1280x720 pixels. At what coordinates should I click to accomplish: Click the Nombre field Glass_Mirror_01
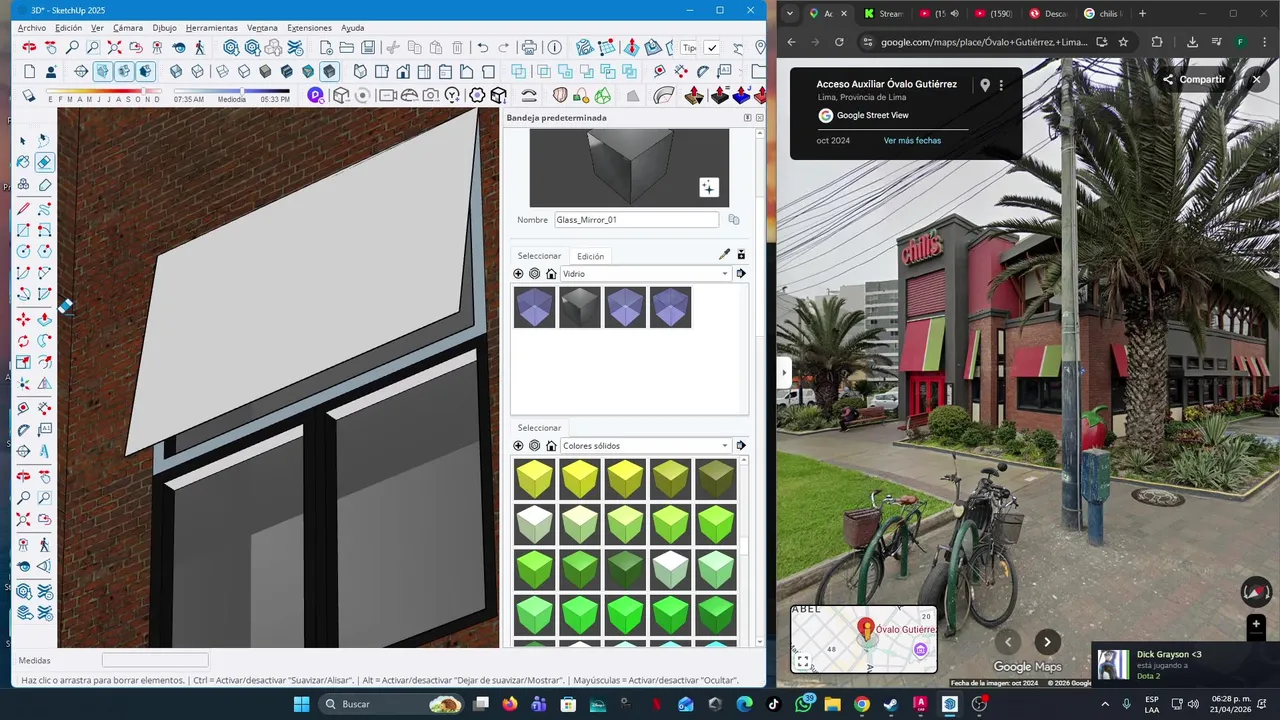[x=637, y=220]
